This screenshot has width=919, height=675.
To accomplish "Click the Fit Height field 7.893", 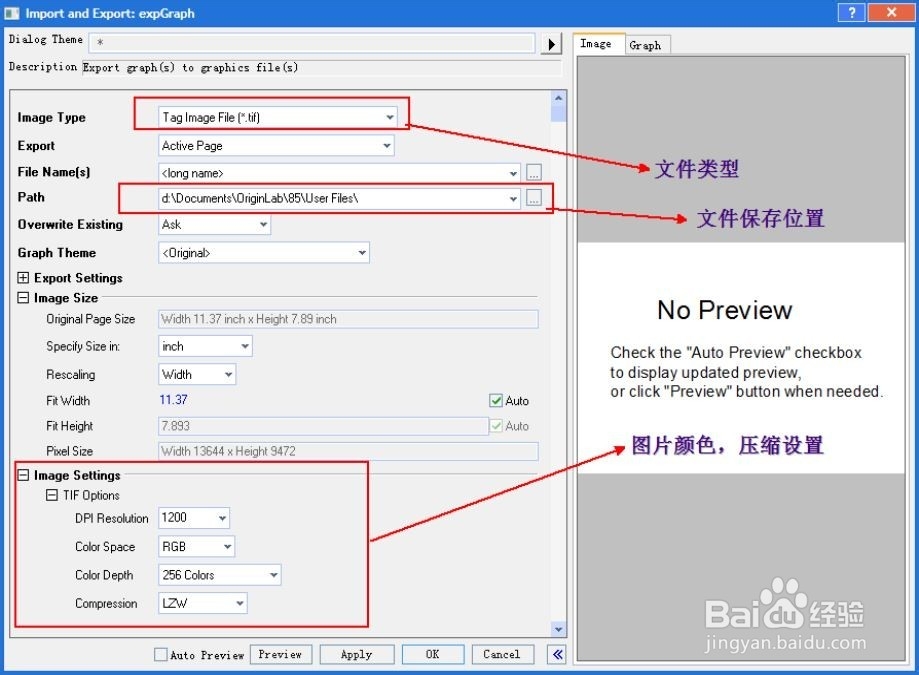I will (x=323, y=426).
